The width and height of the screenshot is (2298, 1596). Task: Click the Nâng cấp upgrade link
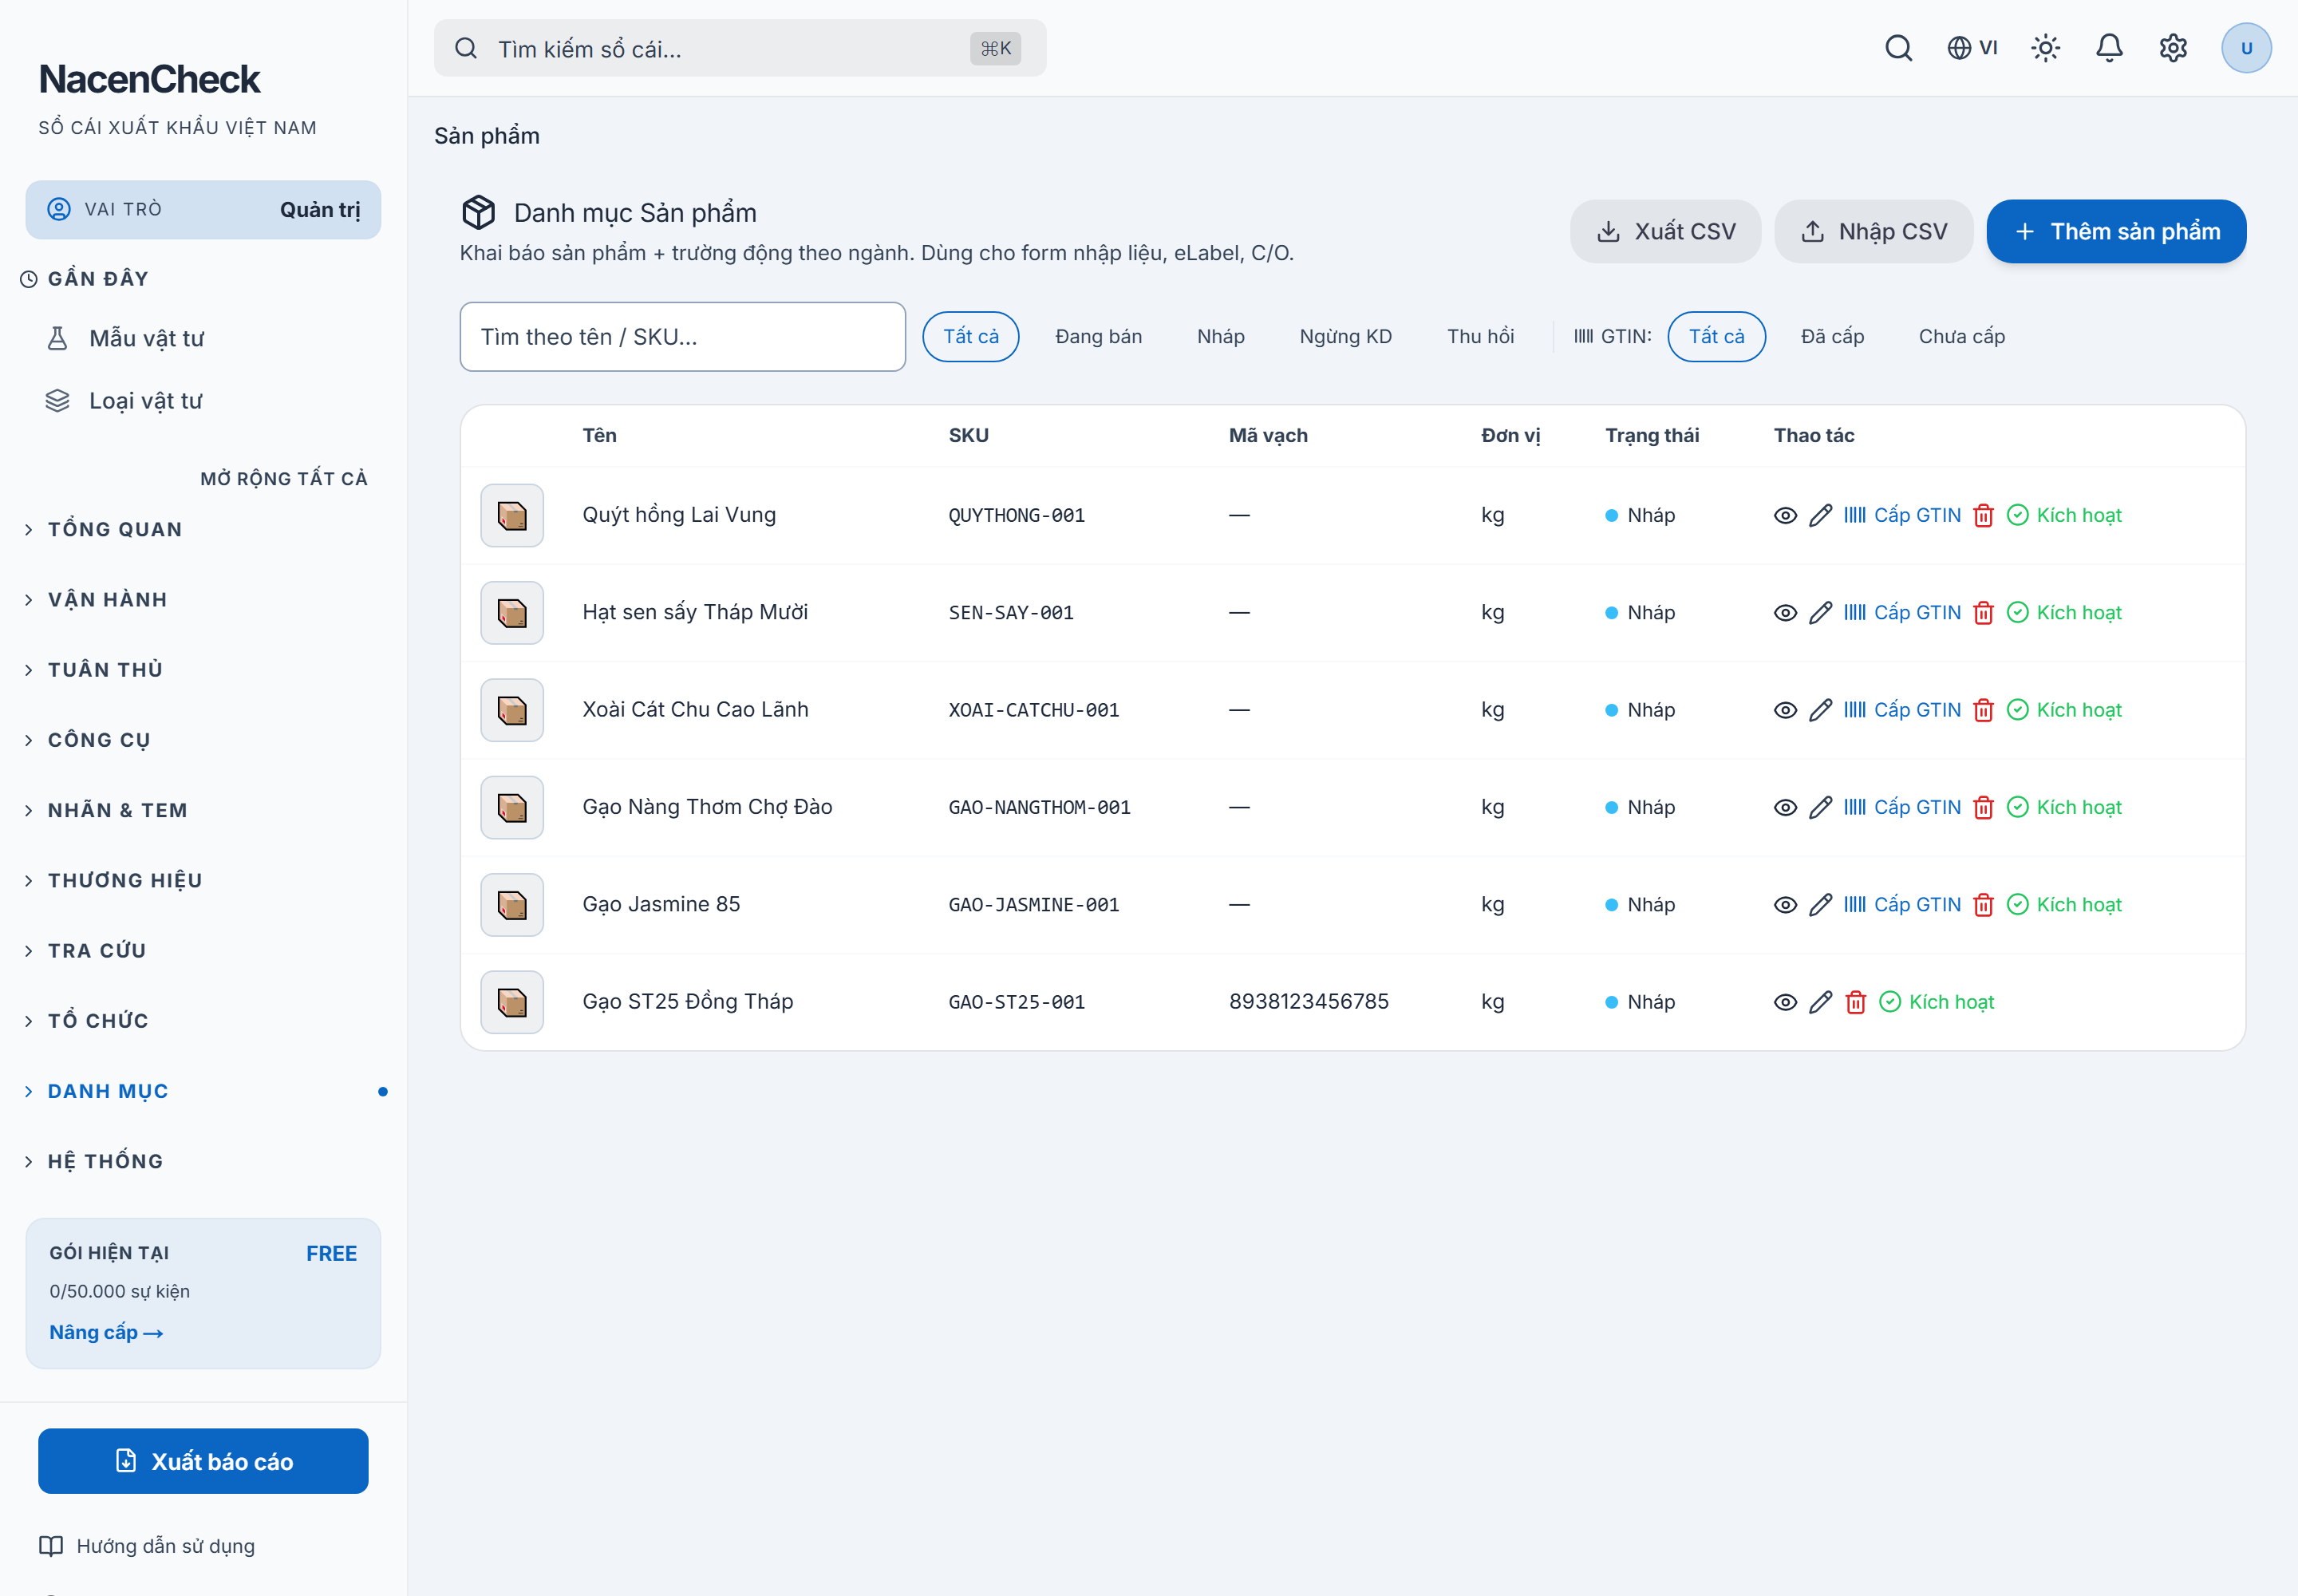106,1333
